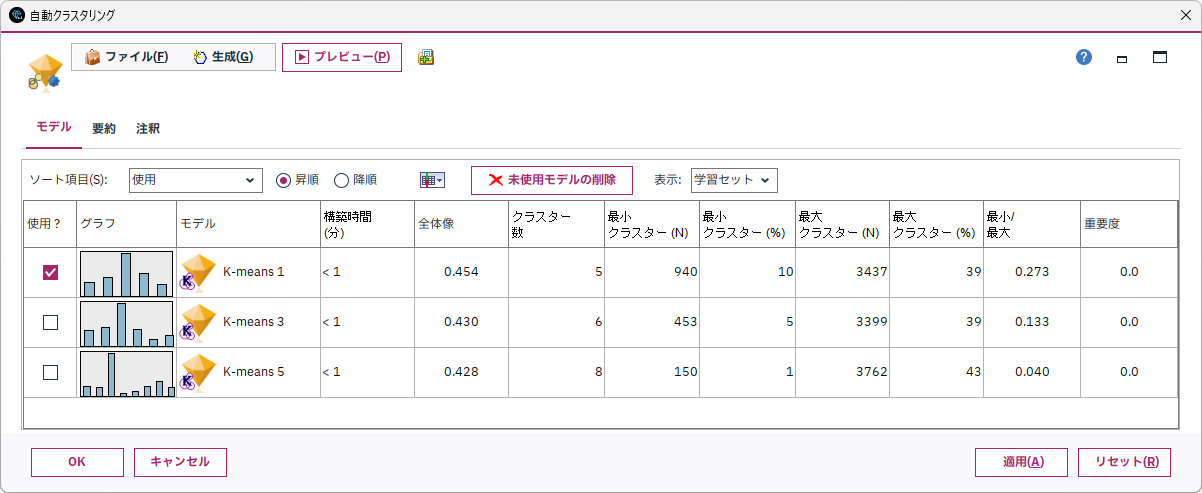
Task: Click the K-means 5 model icon
Action: (197, 372)
